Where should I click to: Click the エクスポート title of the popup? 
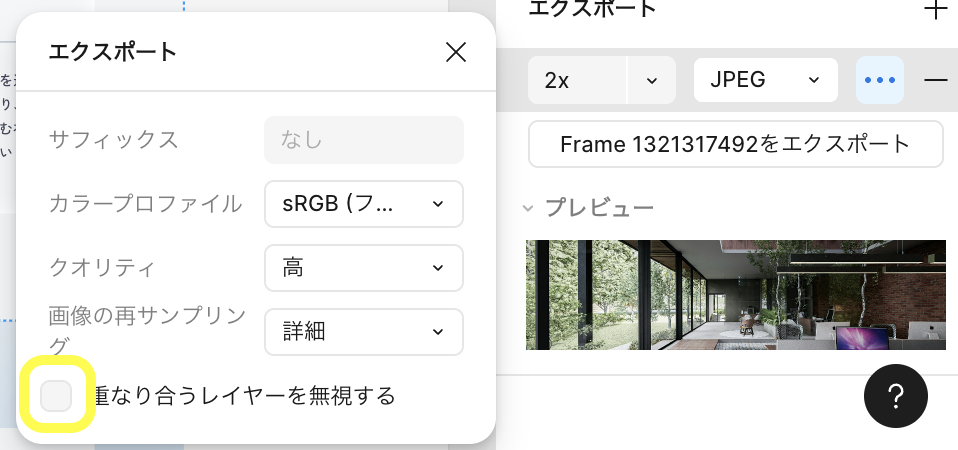click(112, 52)
